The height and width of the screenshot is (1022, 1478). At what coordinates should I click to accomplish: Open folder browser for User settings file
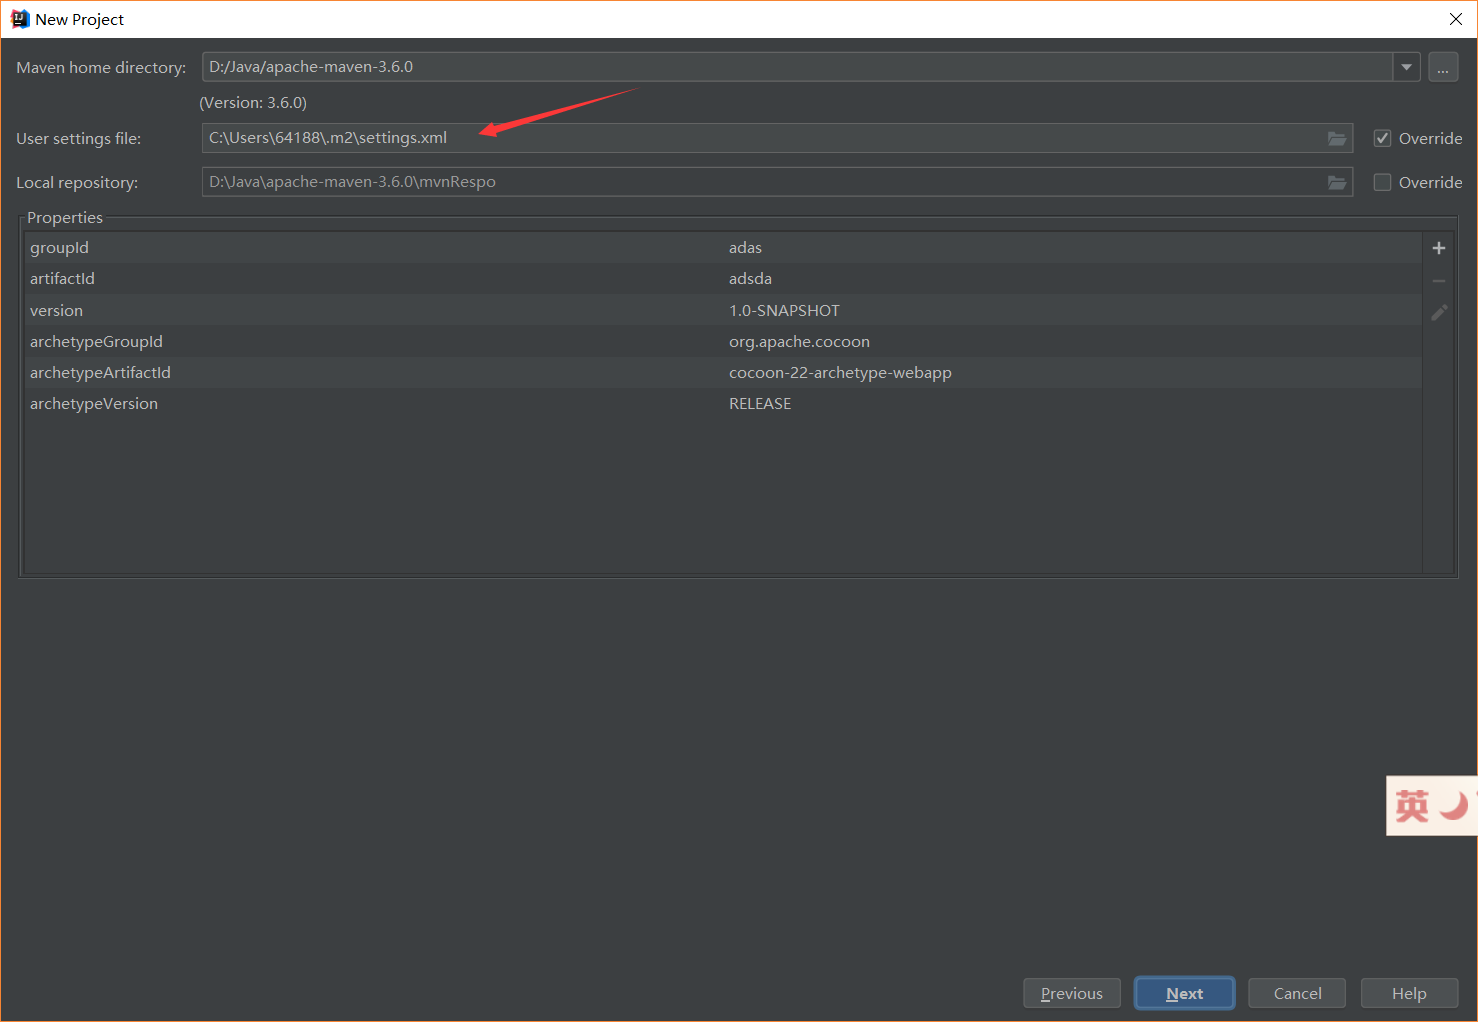pos(1337,138)
